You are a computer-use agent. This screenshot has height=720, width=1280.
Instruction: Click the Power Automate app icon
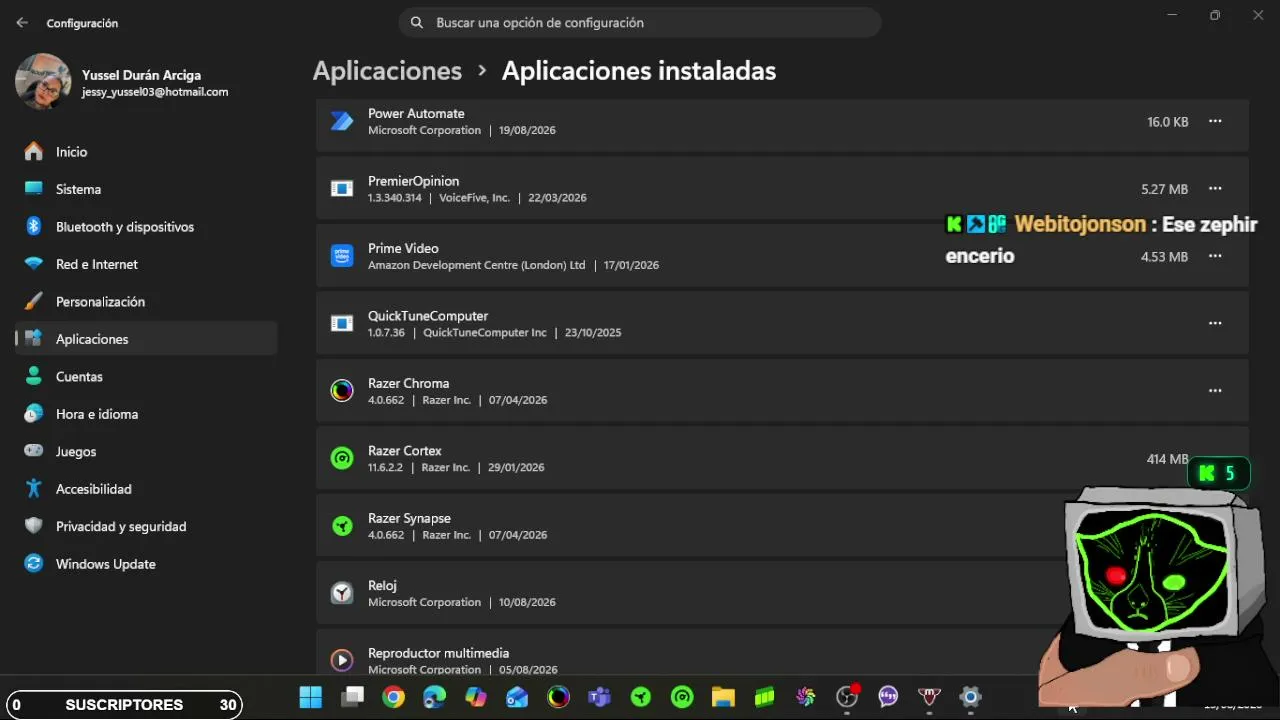pos(342,121)
